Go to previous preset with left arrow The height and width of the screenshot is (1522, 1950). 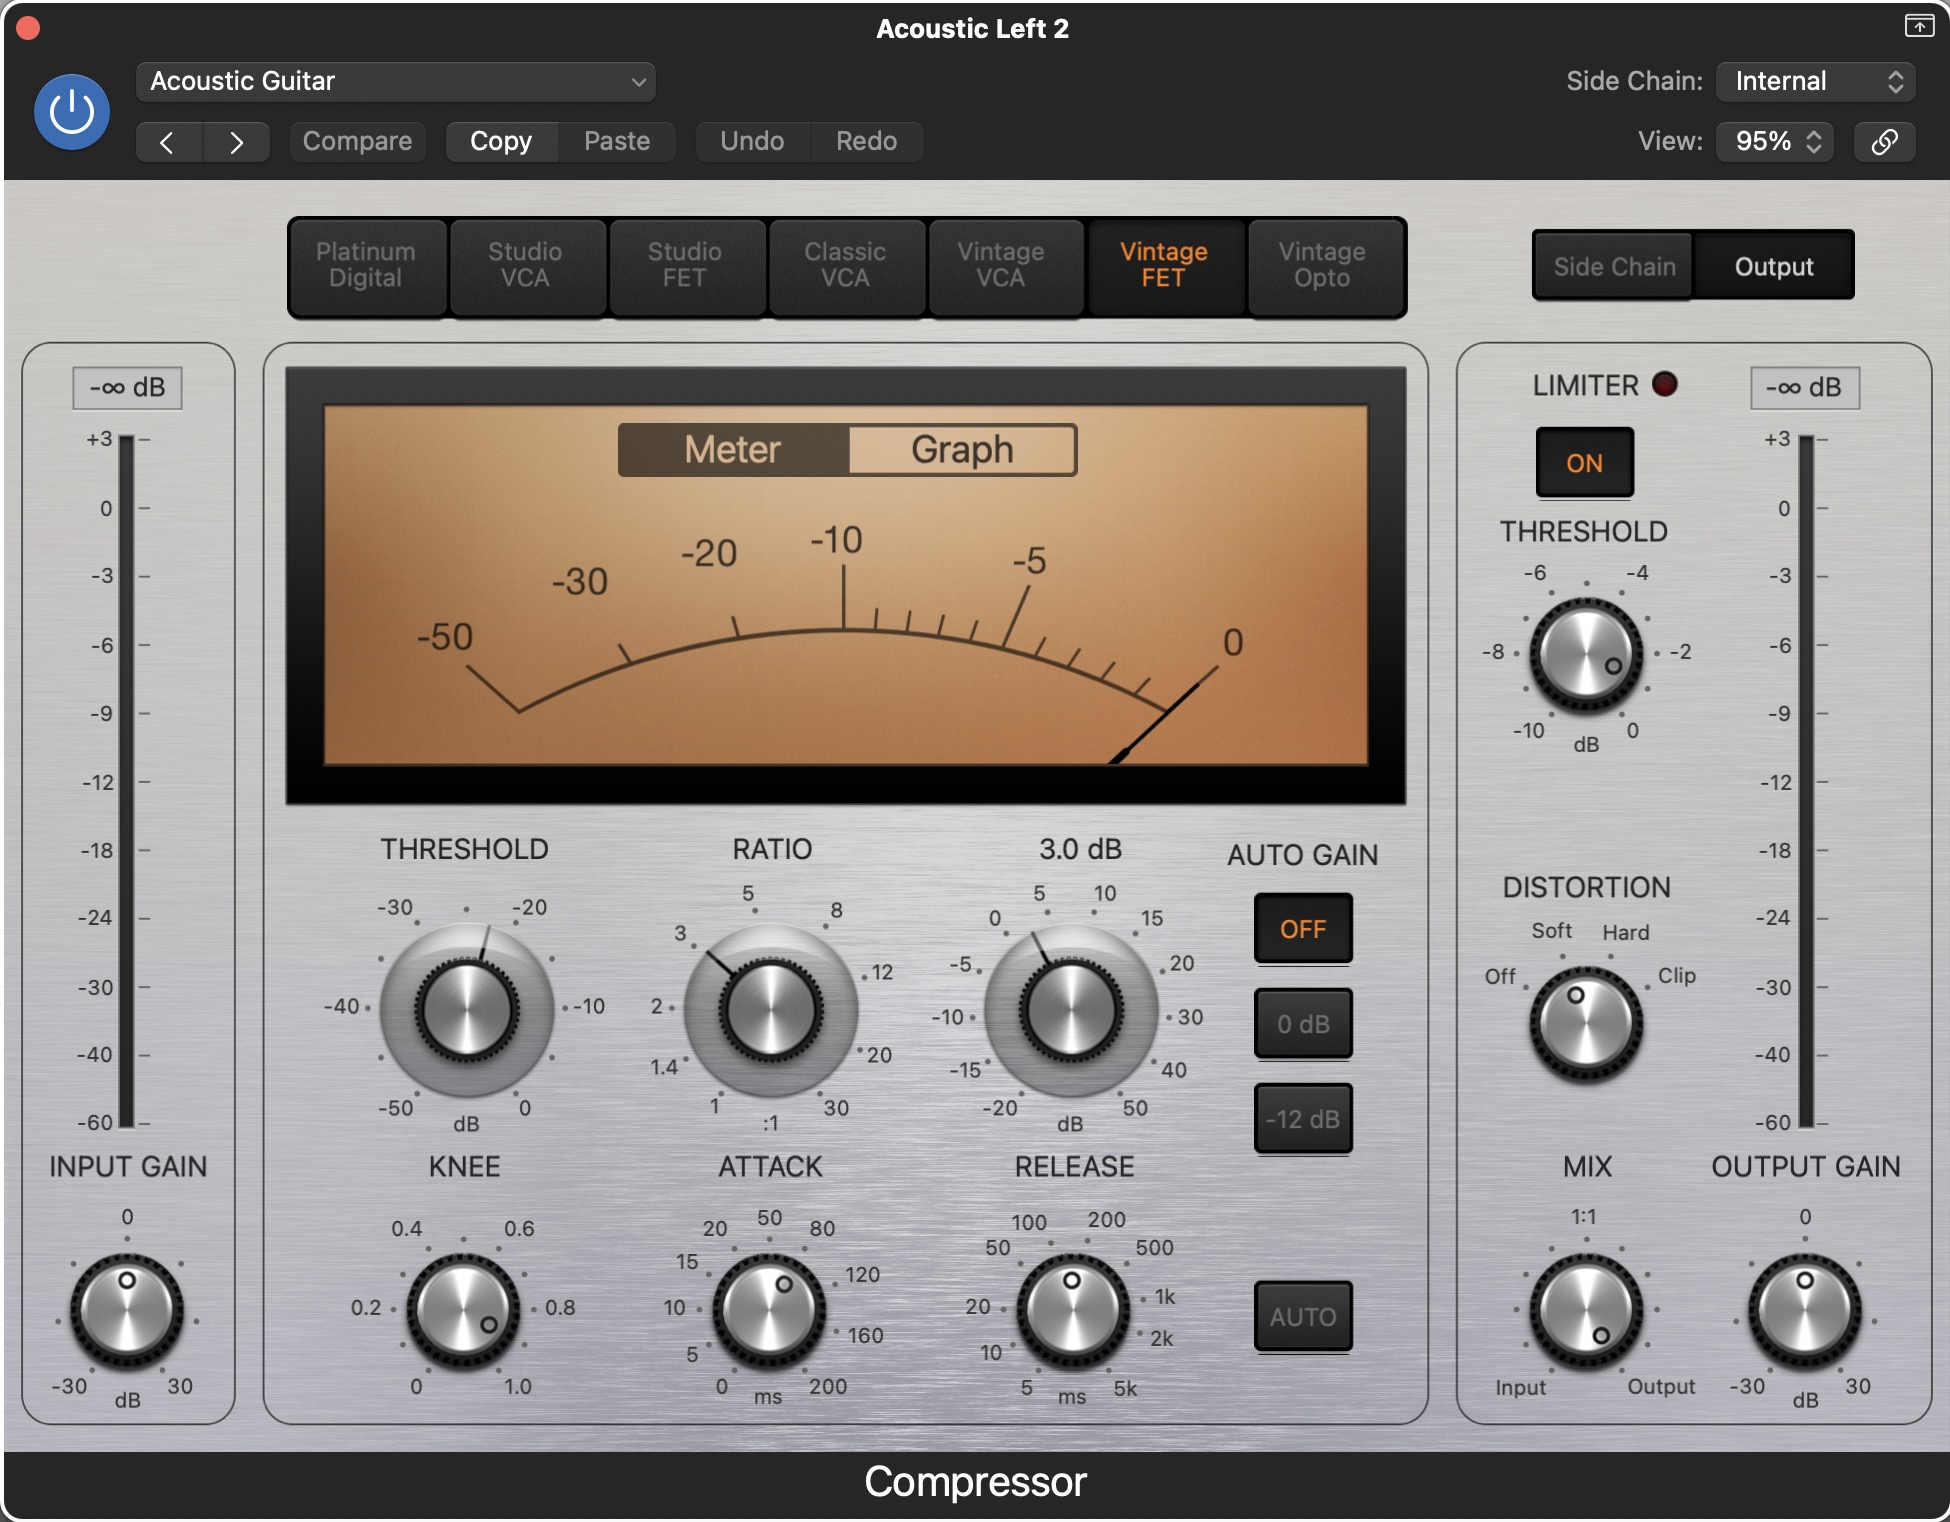[168, 142]
